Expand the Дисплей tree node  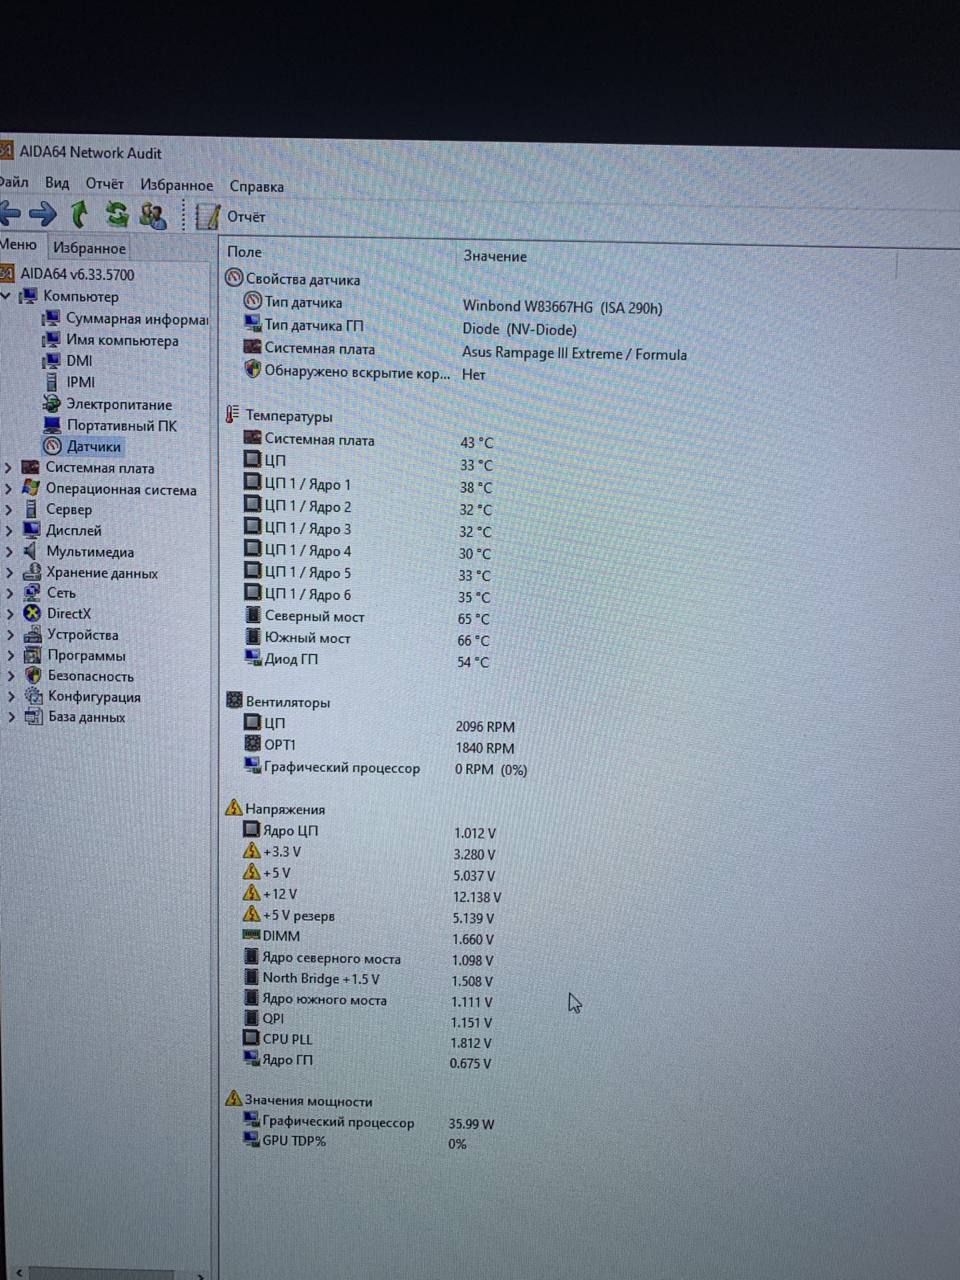click(x=9, y=531)
